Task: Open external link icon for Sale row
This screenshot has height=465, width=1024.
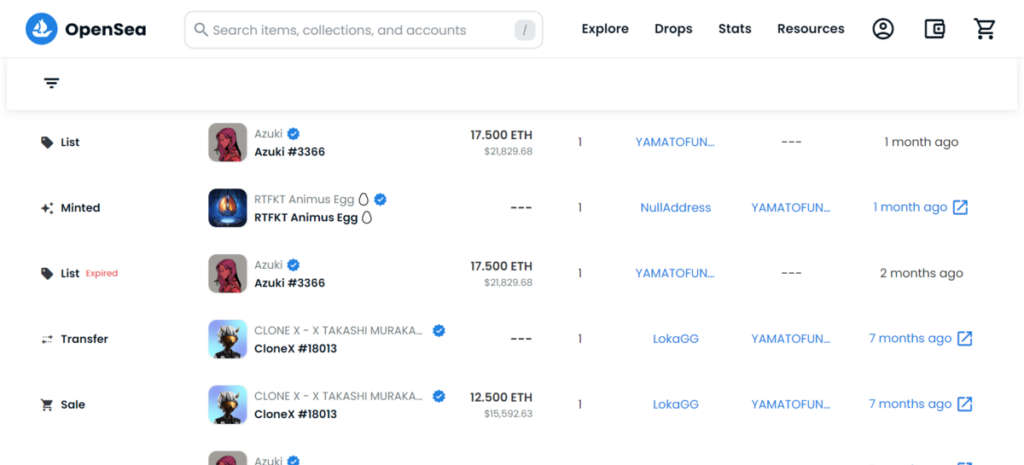Action: [x=965, y=404]
